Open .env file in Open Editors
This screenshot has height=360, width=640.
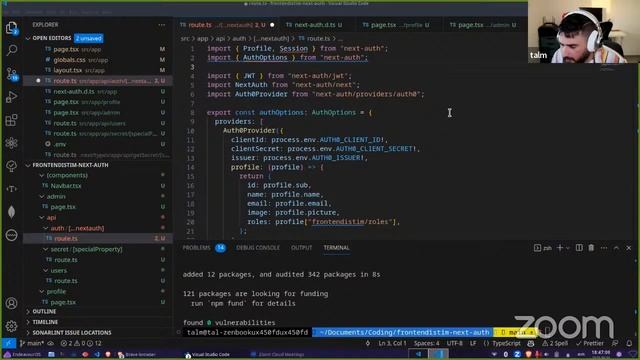[x=97, y=144]
